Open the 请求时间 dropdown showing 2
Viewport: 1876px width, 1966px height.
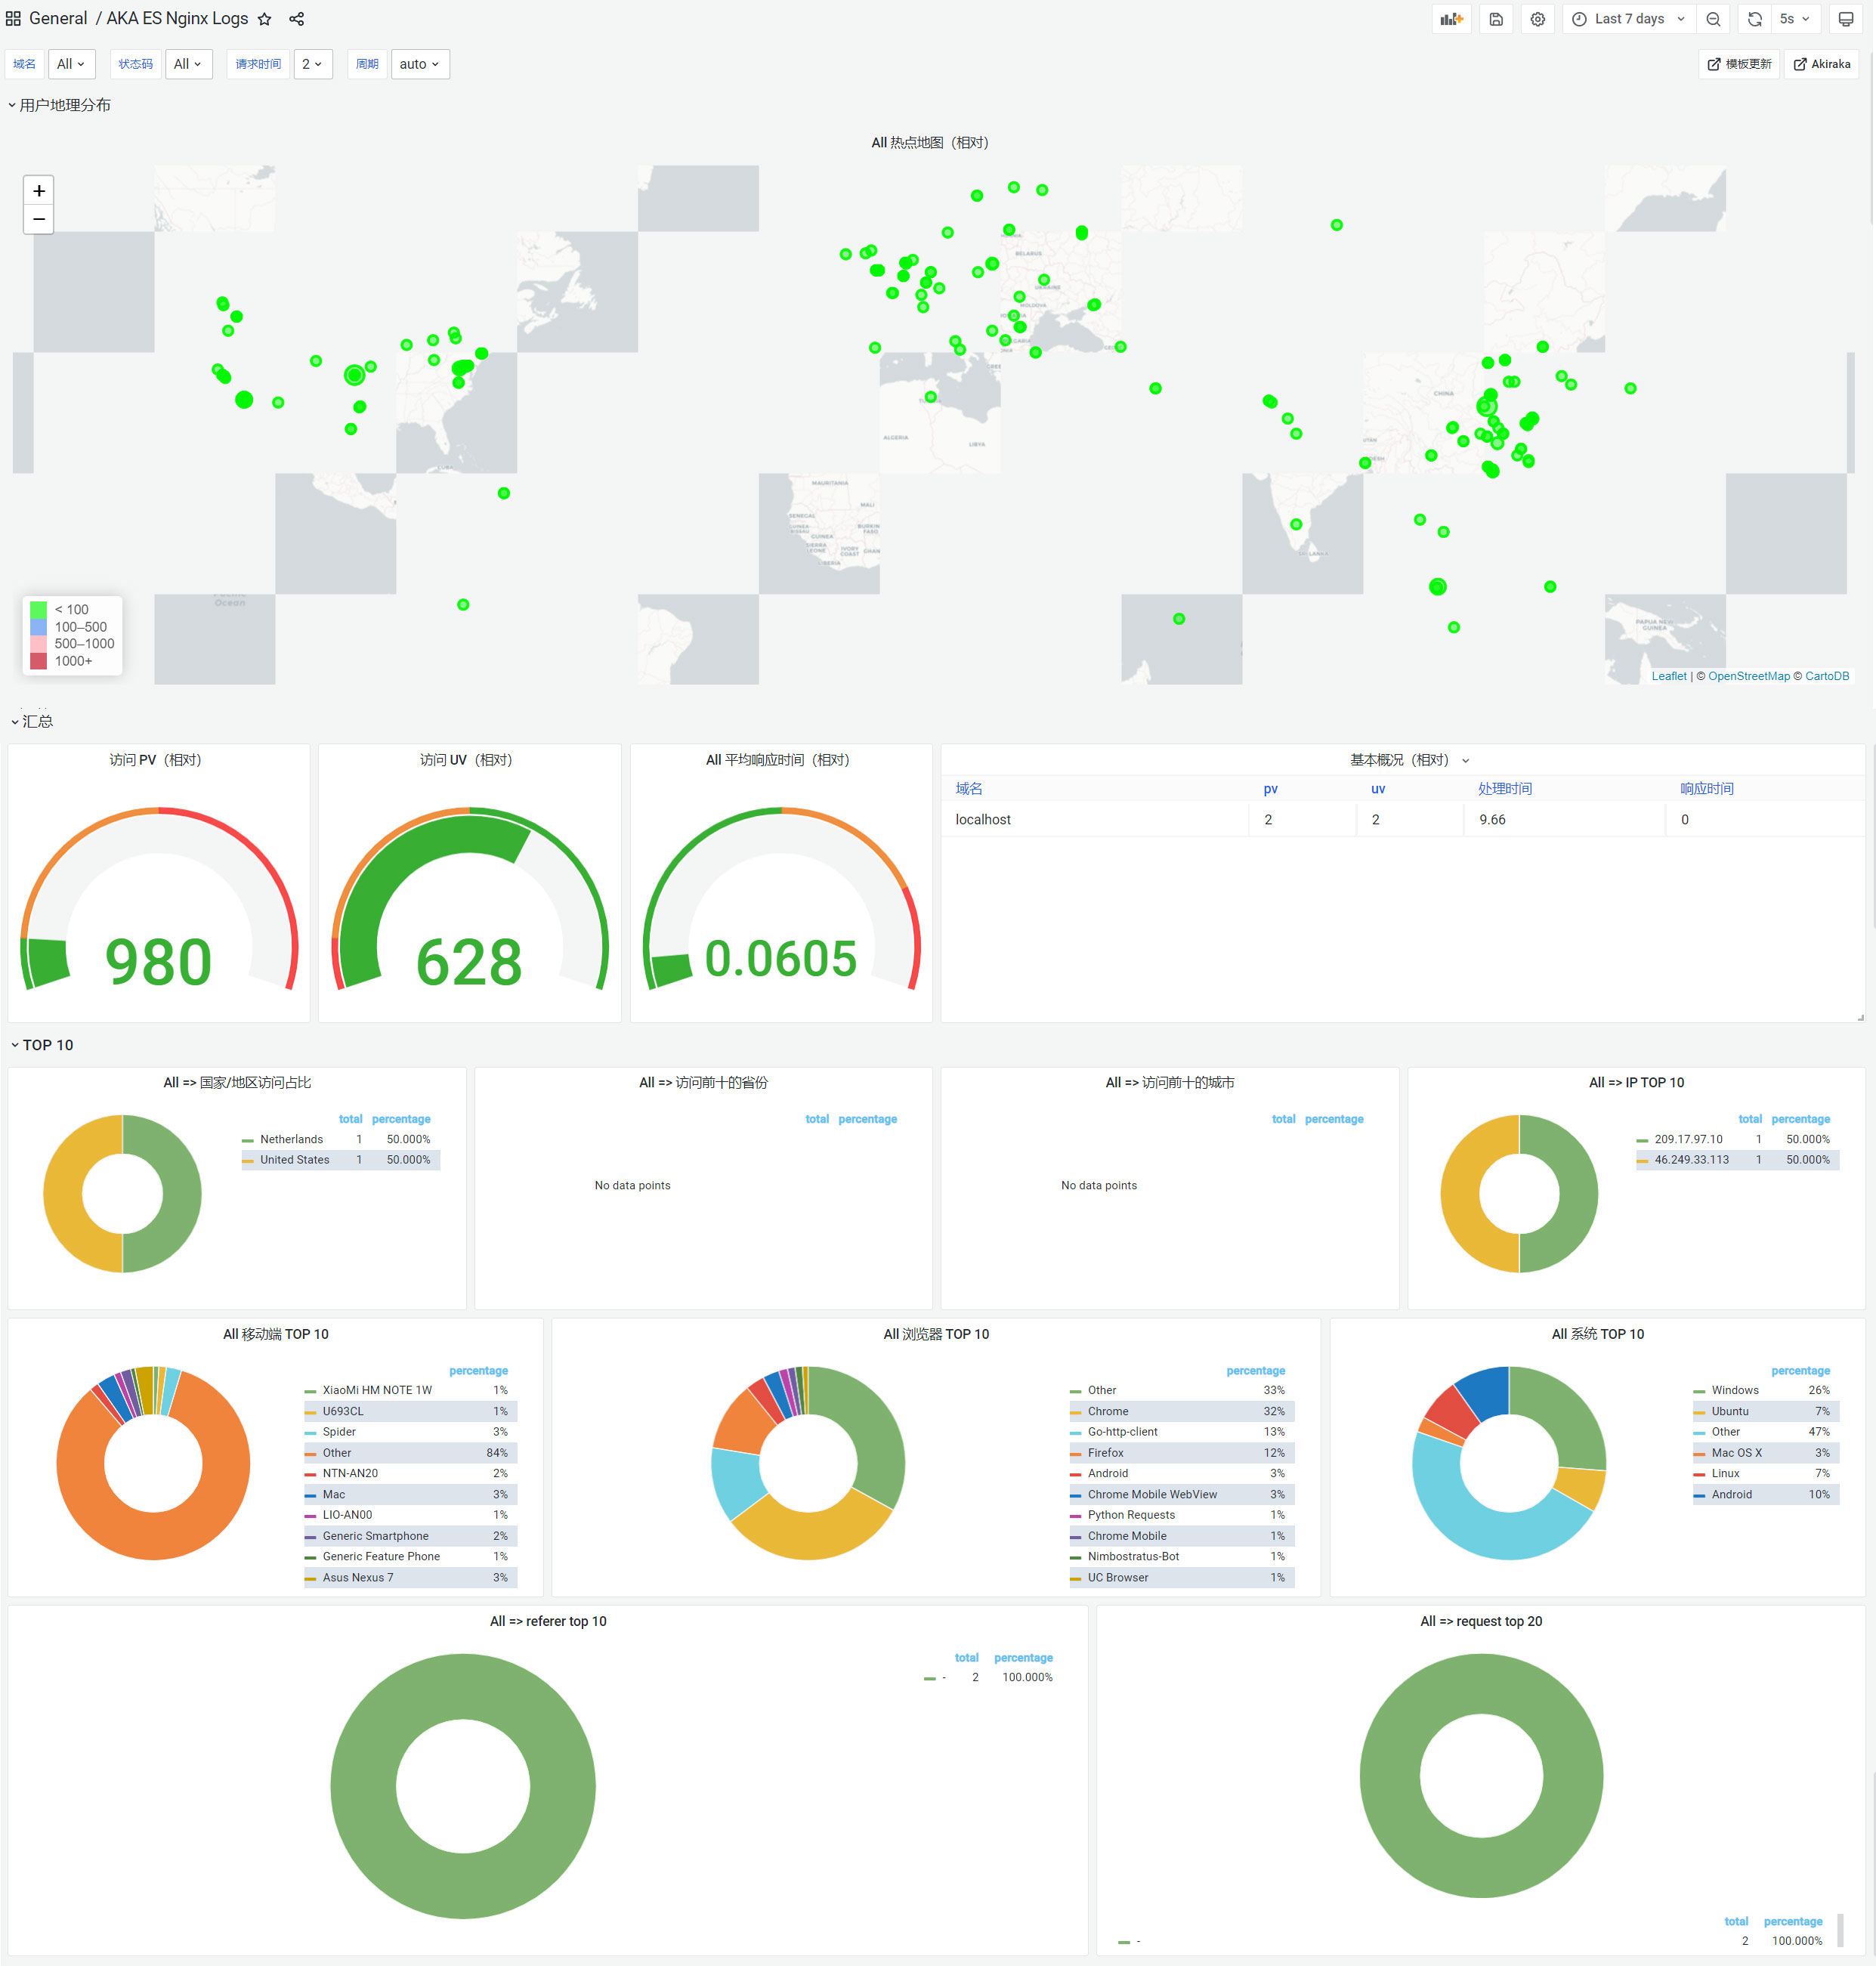[x=313, y=64]
